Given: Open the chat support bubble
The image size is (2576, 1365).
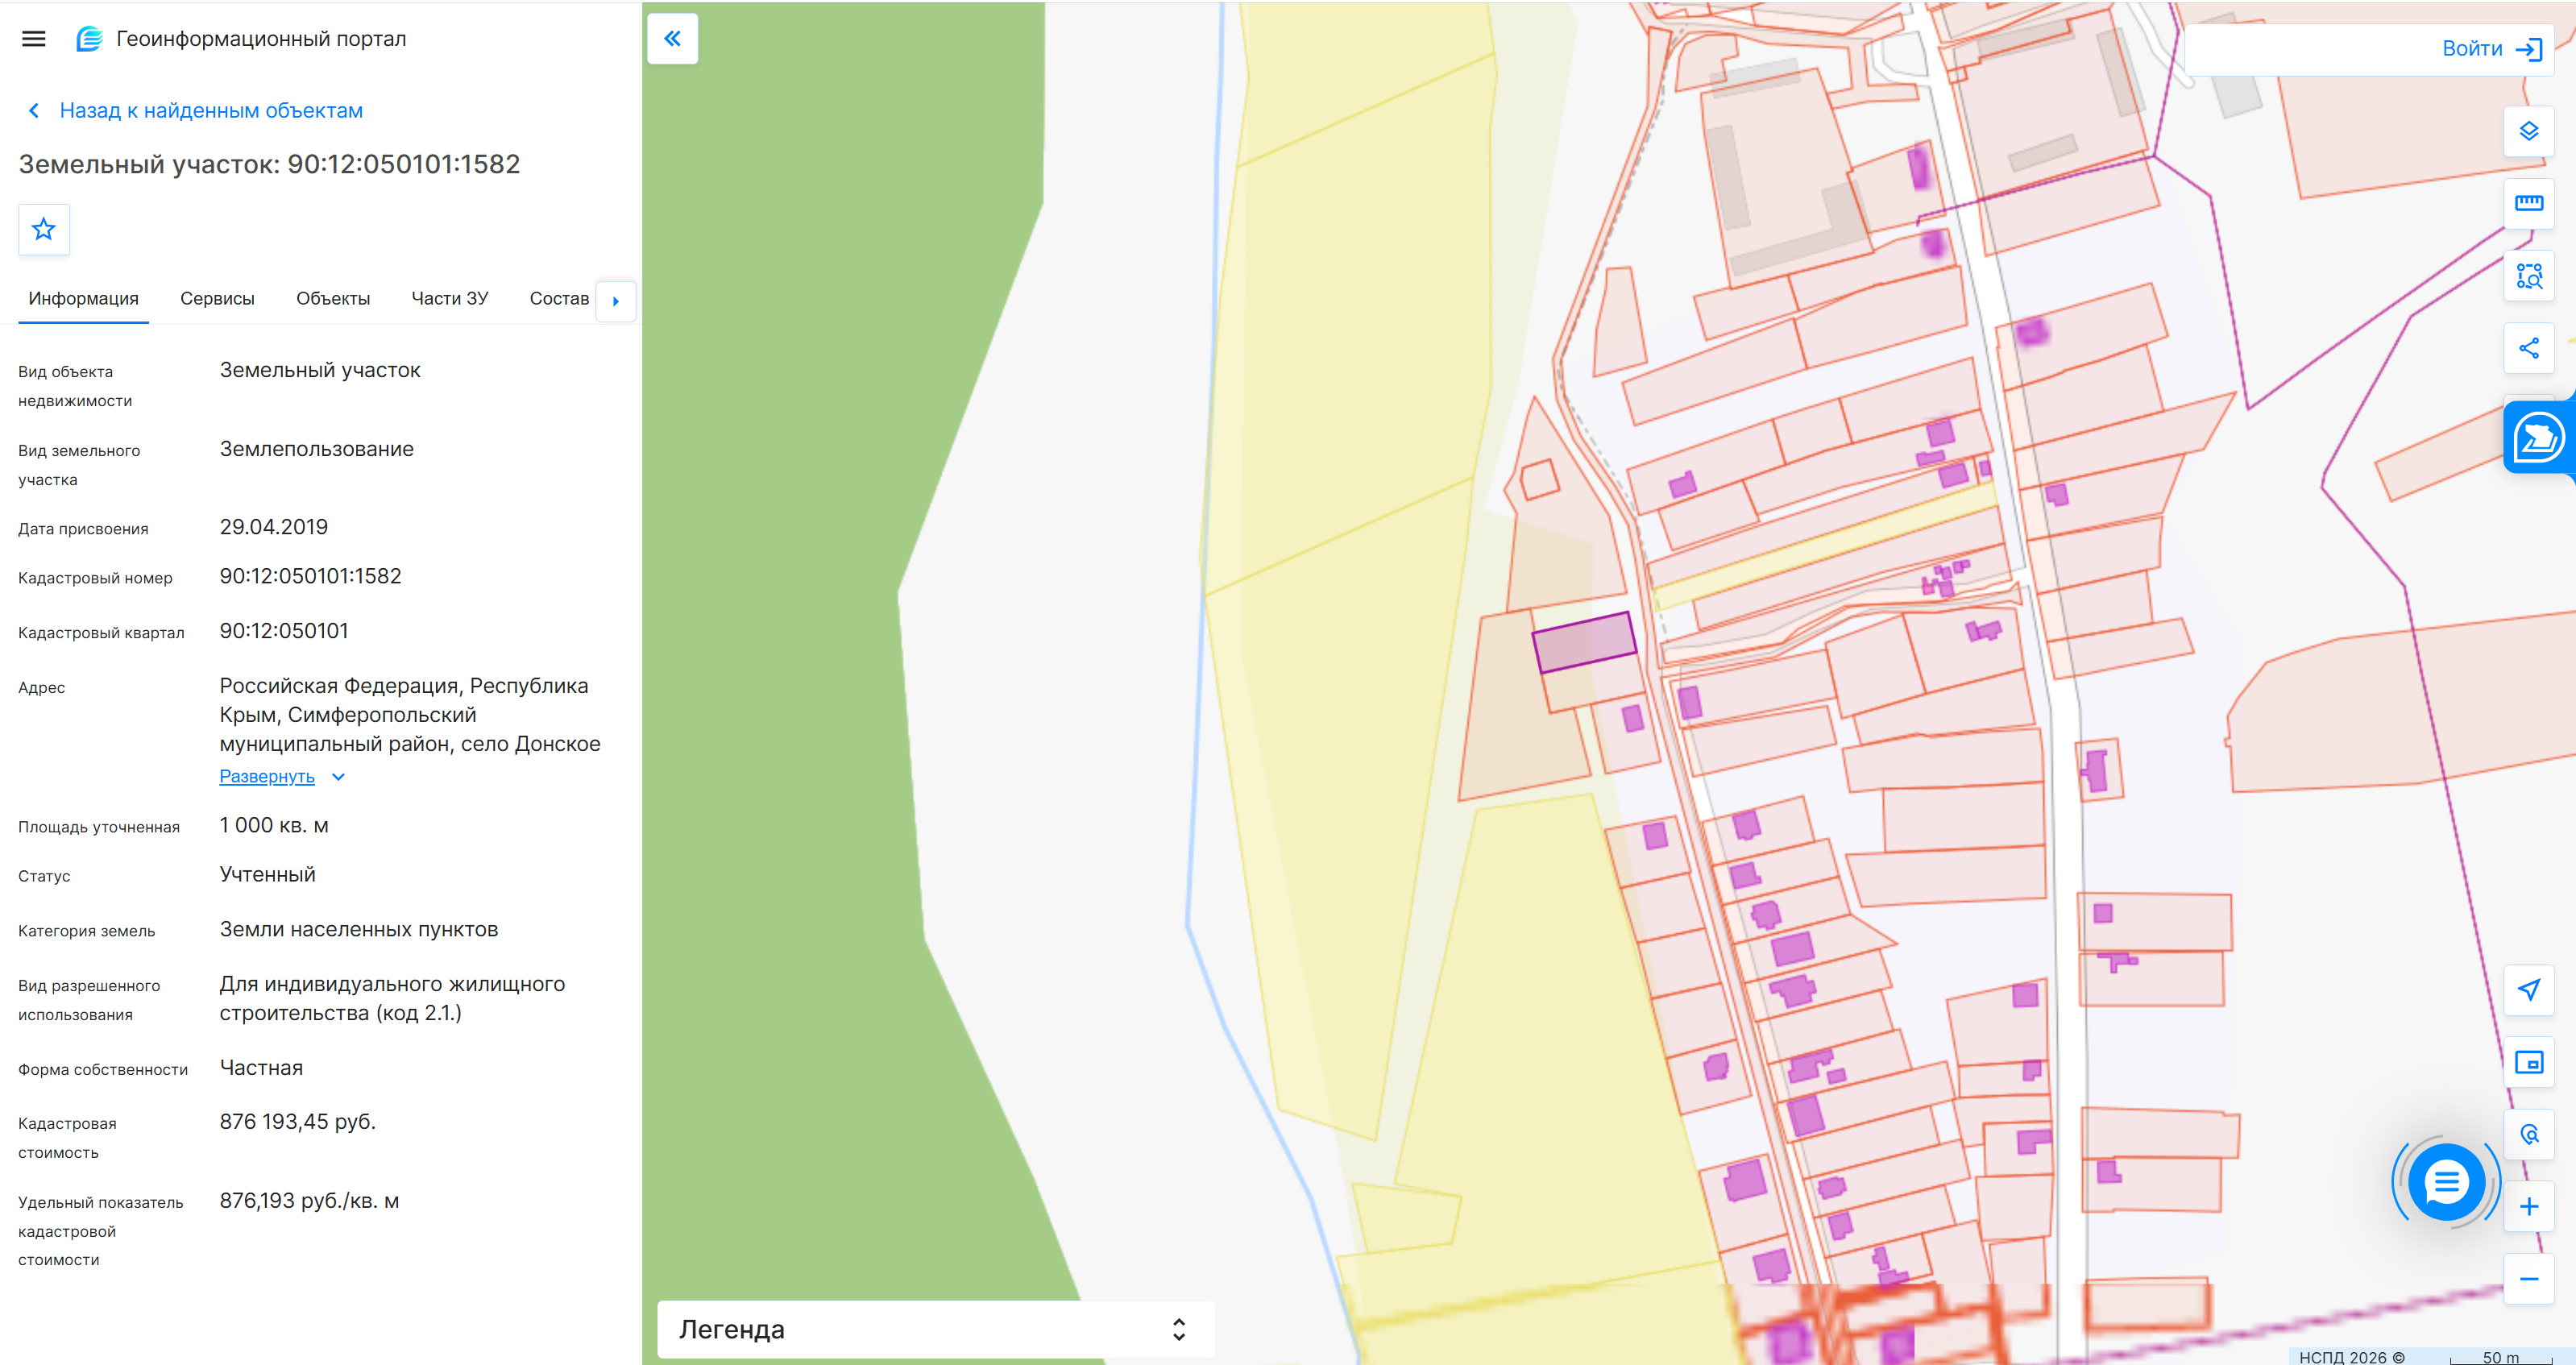Looking at the screenshot, I should [2446, 1183].
